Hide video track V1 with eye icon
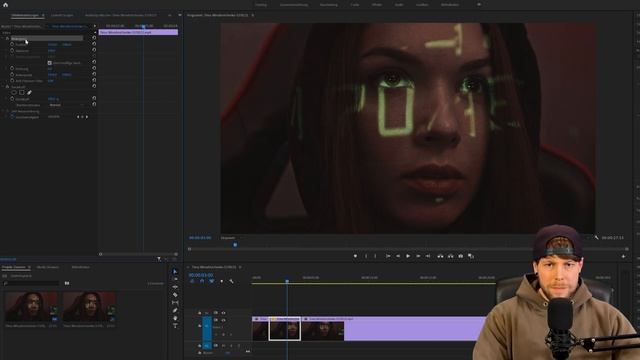 pyautogui.click(x=223, y=320)
